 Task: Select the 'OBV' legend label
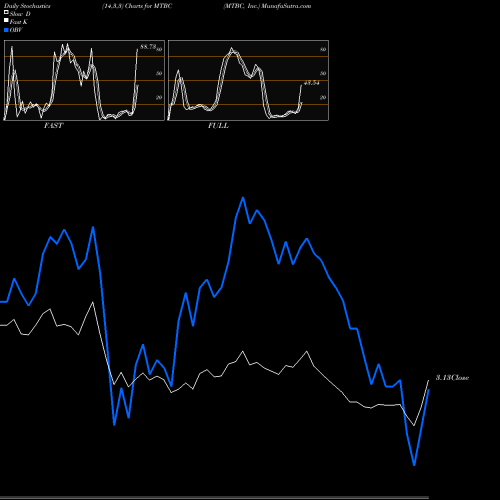16,30
